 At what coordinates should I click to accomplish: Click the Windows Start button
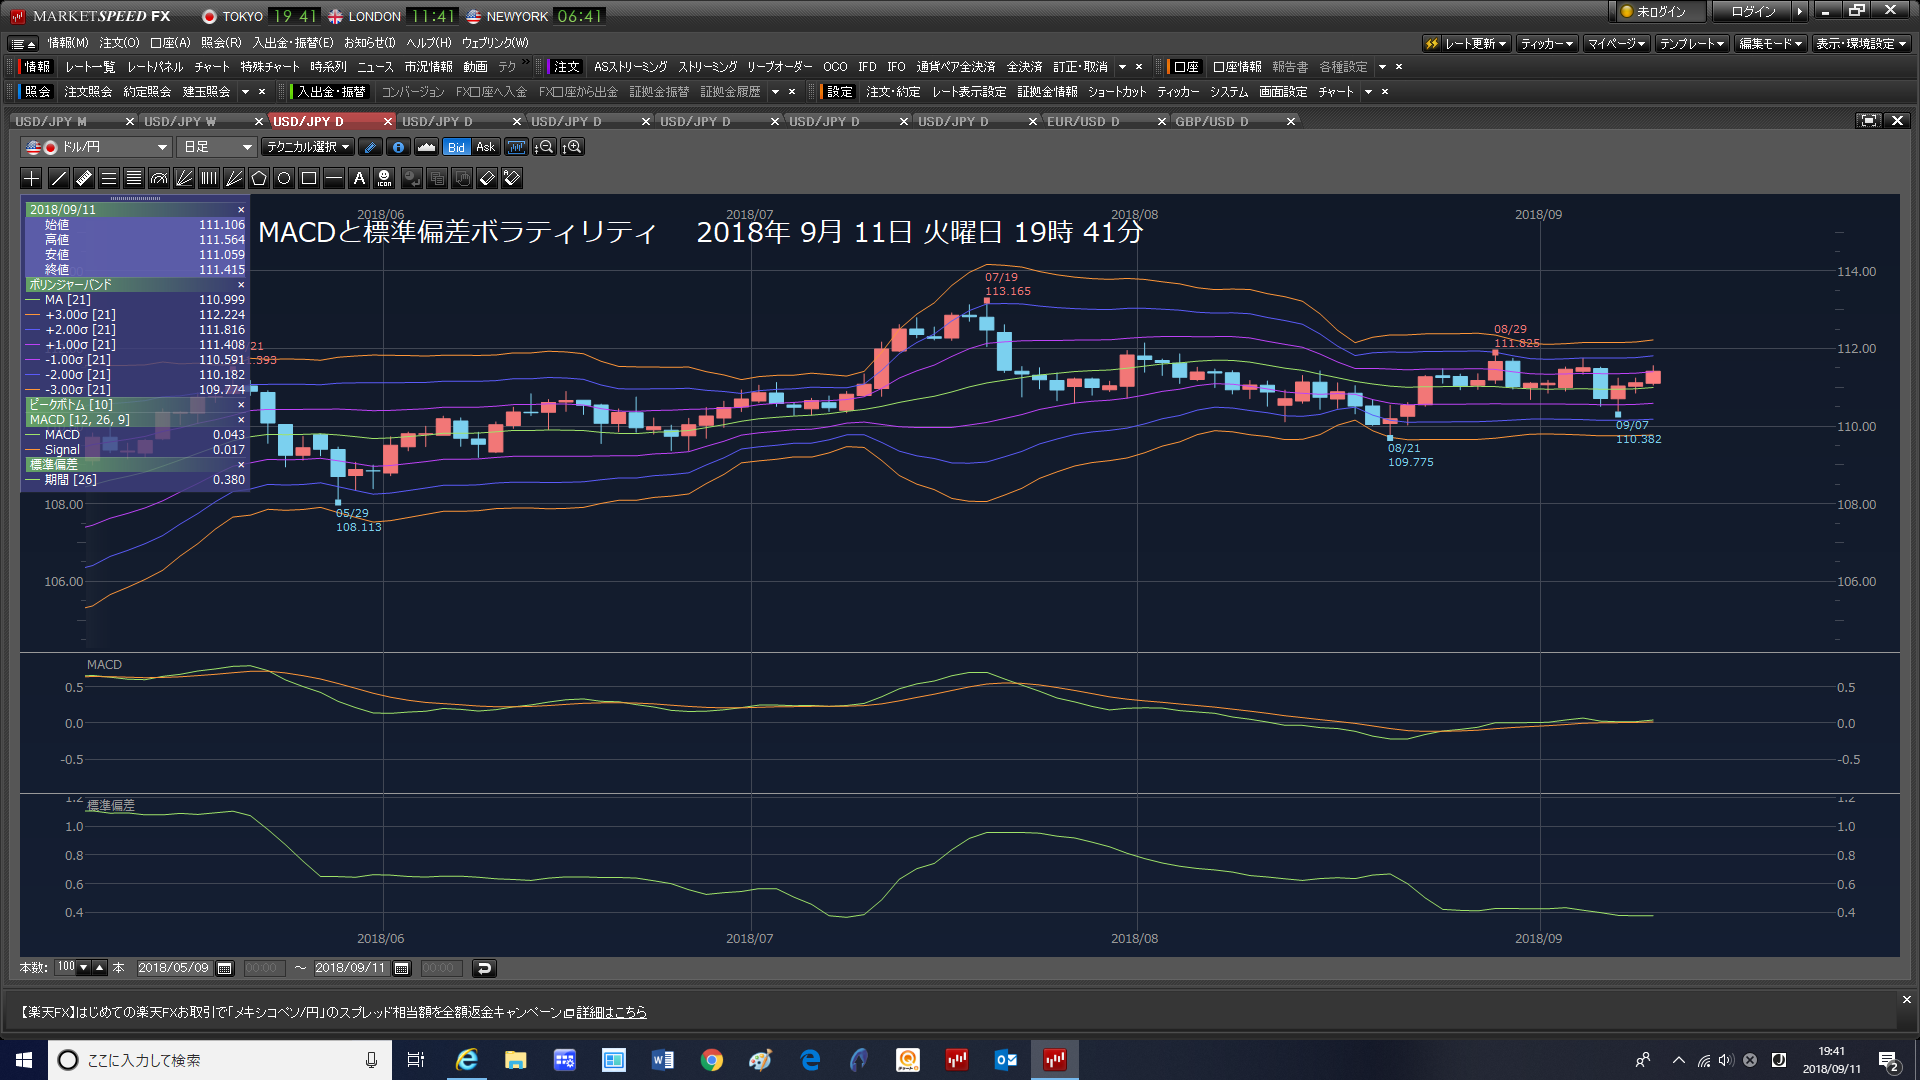tap(24, 1060)
